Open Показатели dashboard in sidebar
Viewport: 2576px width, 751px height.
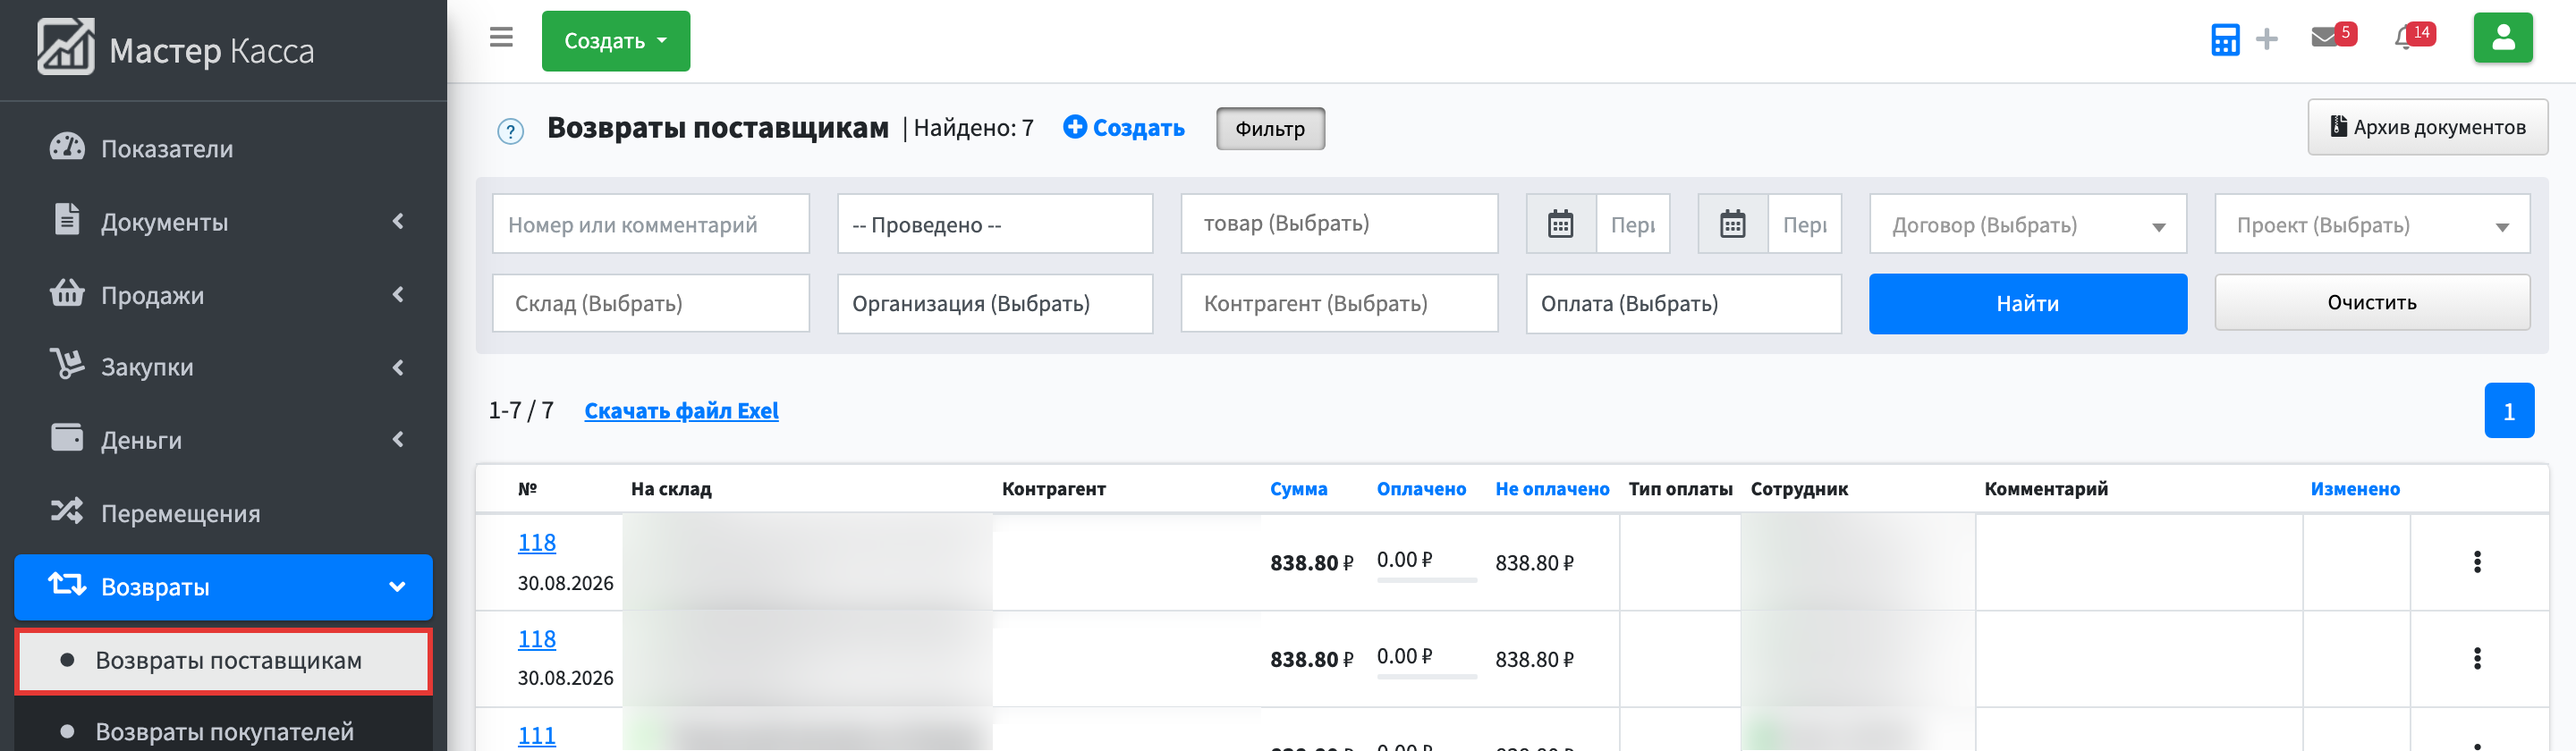223,148
